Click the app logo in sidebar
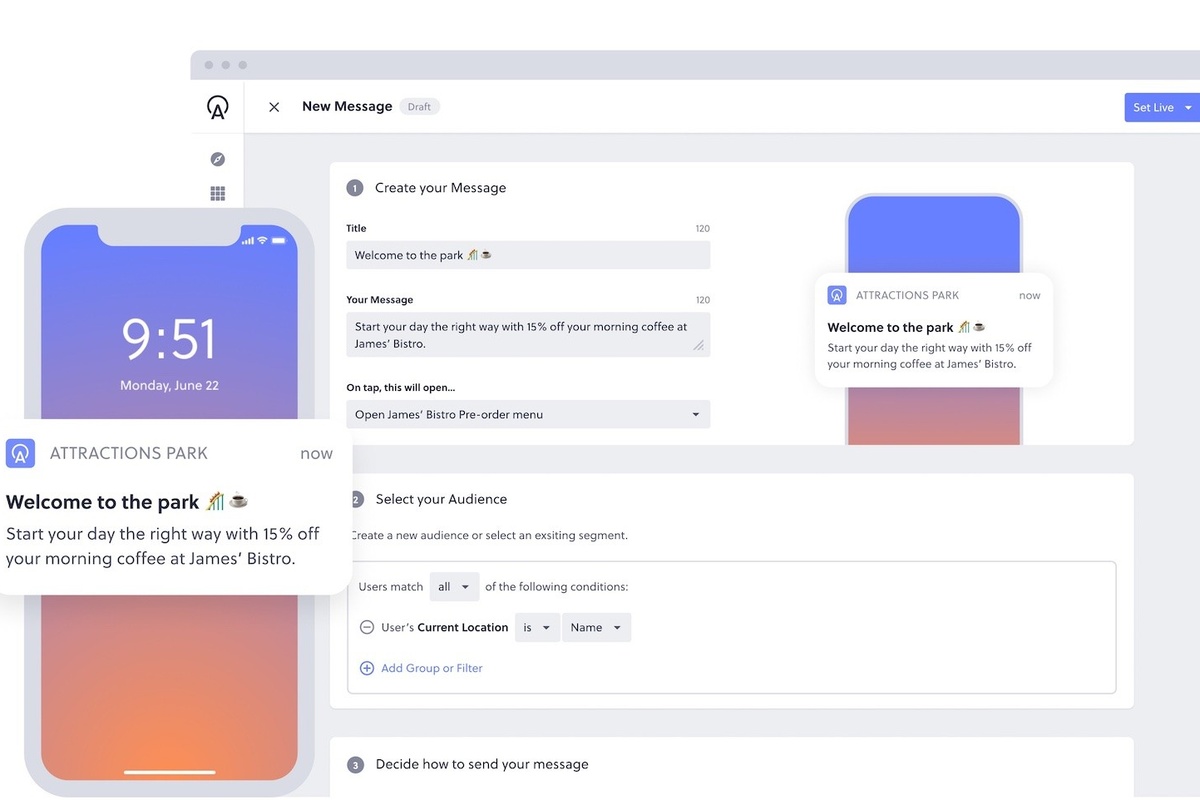1200x800 pixels. [x=217, y=107]
